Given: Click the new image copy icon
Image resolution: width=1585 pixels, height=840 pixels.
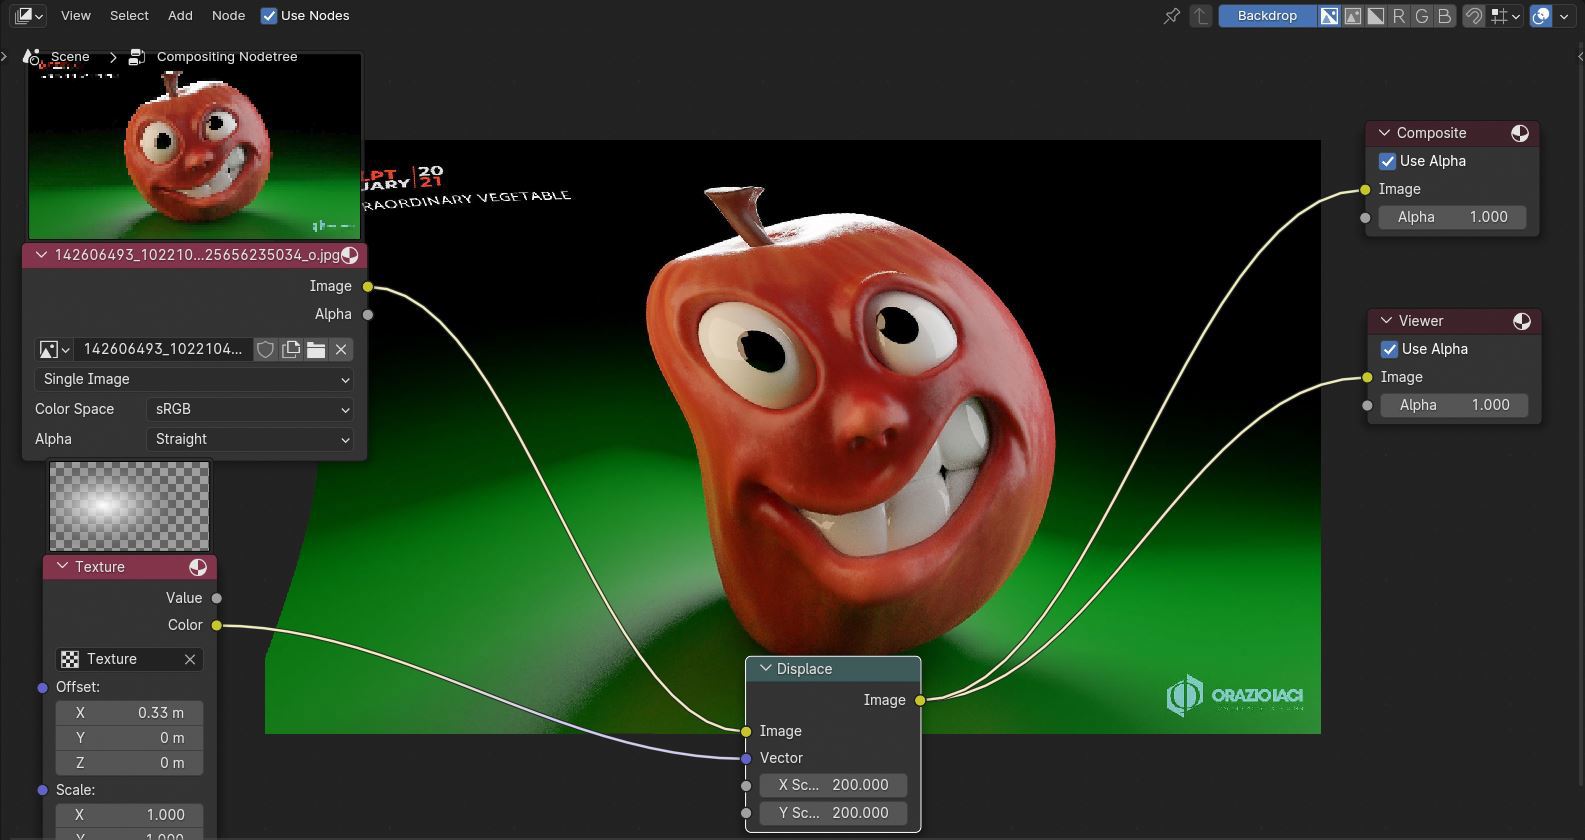Looking at the screenshot, I should pos(291,349).
